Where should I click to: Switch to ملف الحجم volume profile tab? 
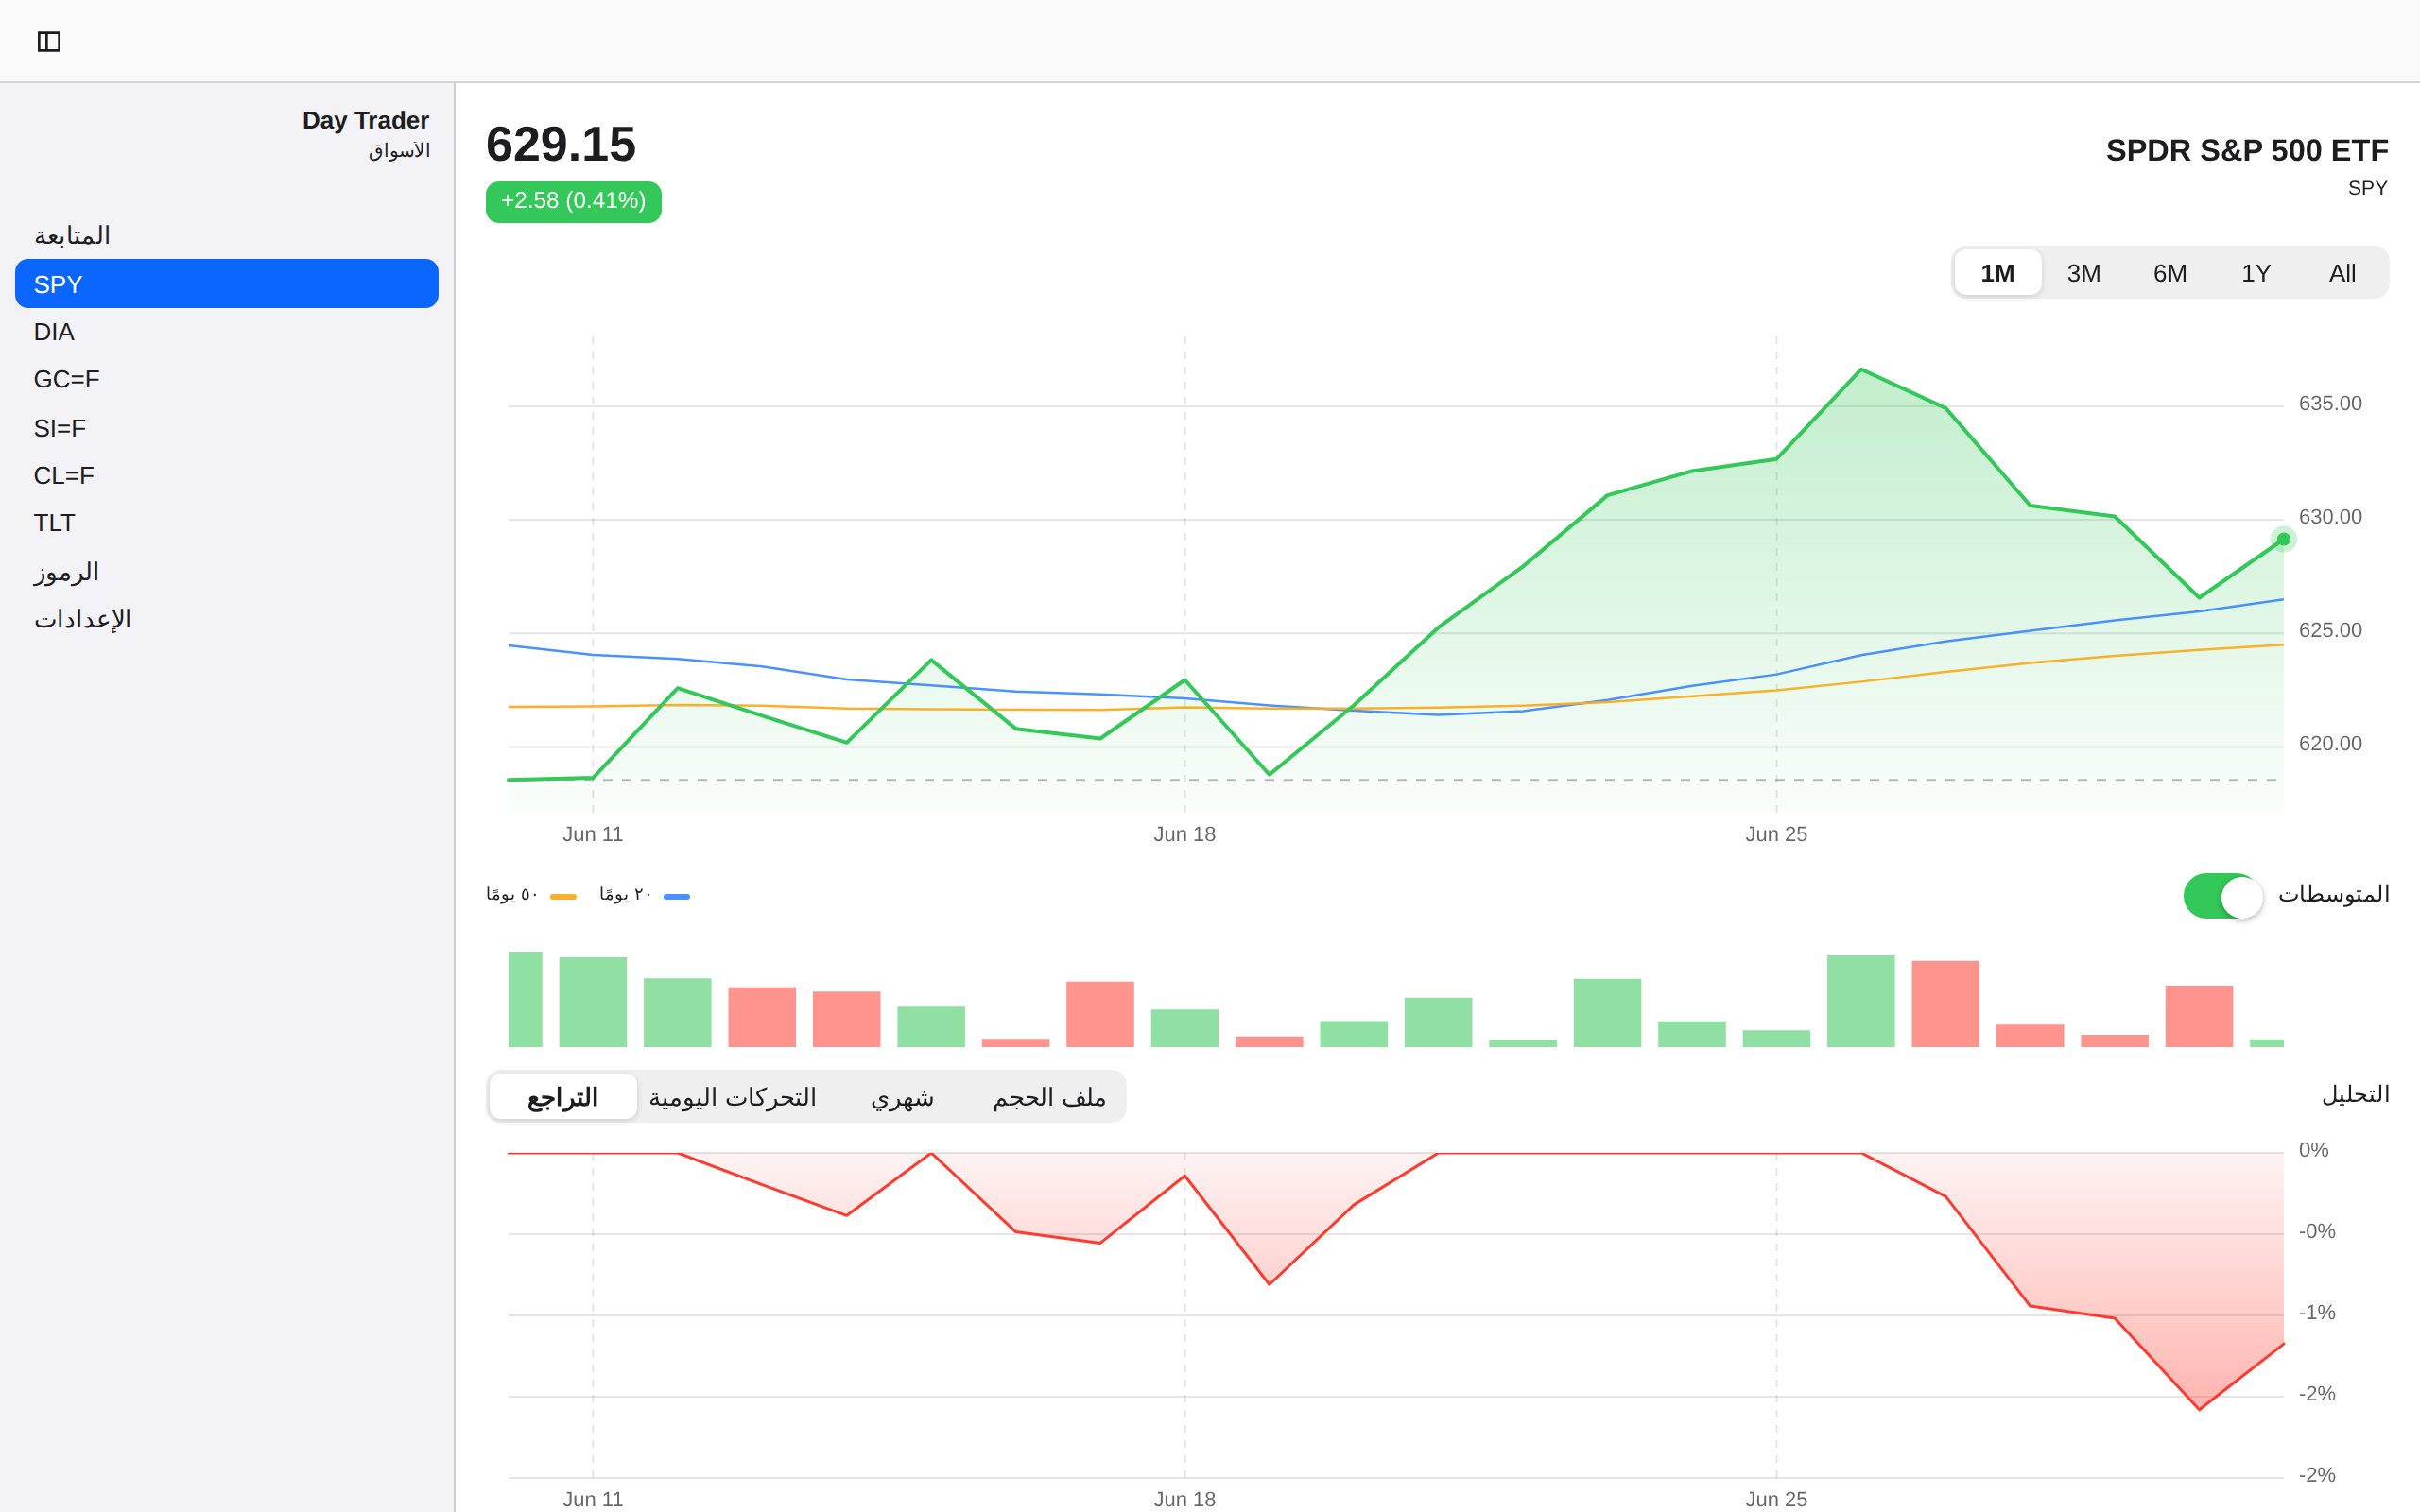tap(1049, 1097)
